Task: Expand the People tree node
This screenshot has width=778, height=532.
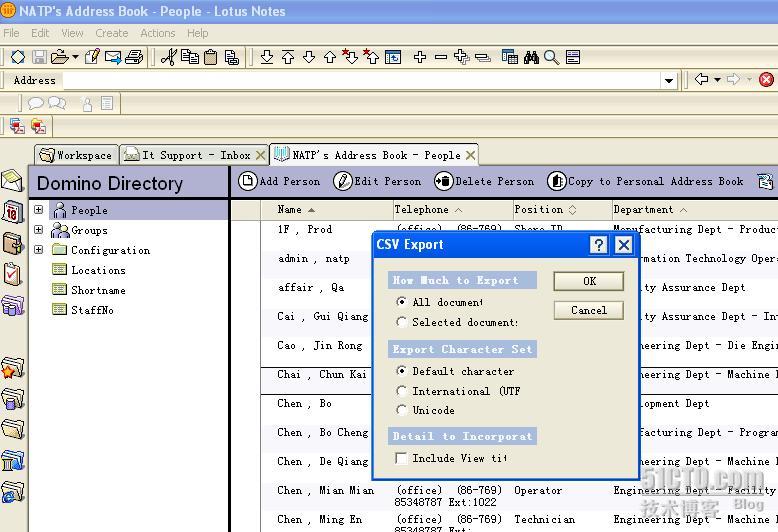Action: (x=38, y=209)
